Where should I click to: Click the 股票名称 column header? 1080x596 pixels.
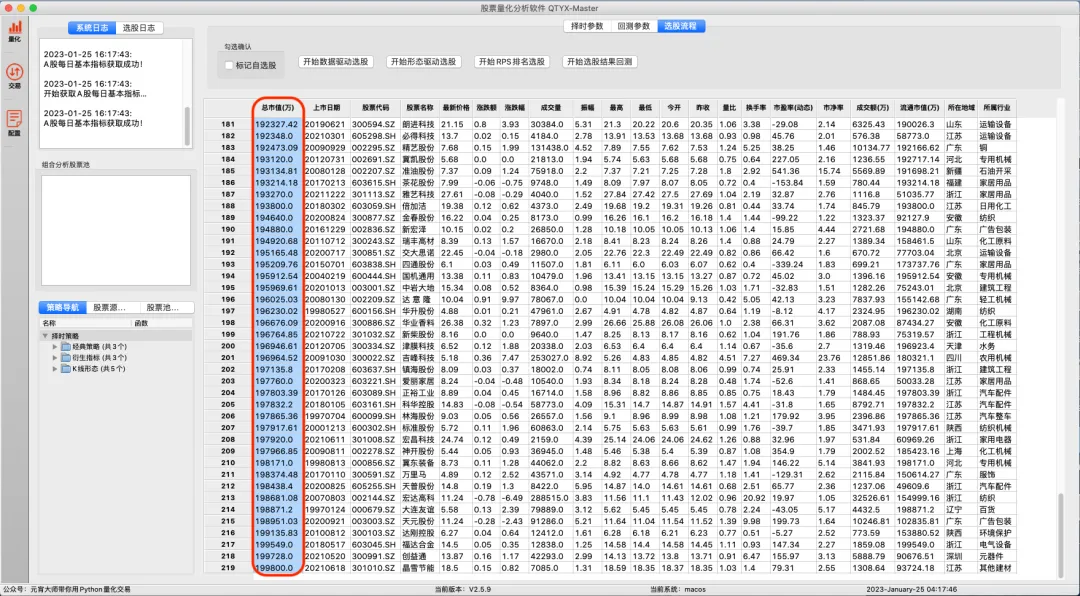419,107
